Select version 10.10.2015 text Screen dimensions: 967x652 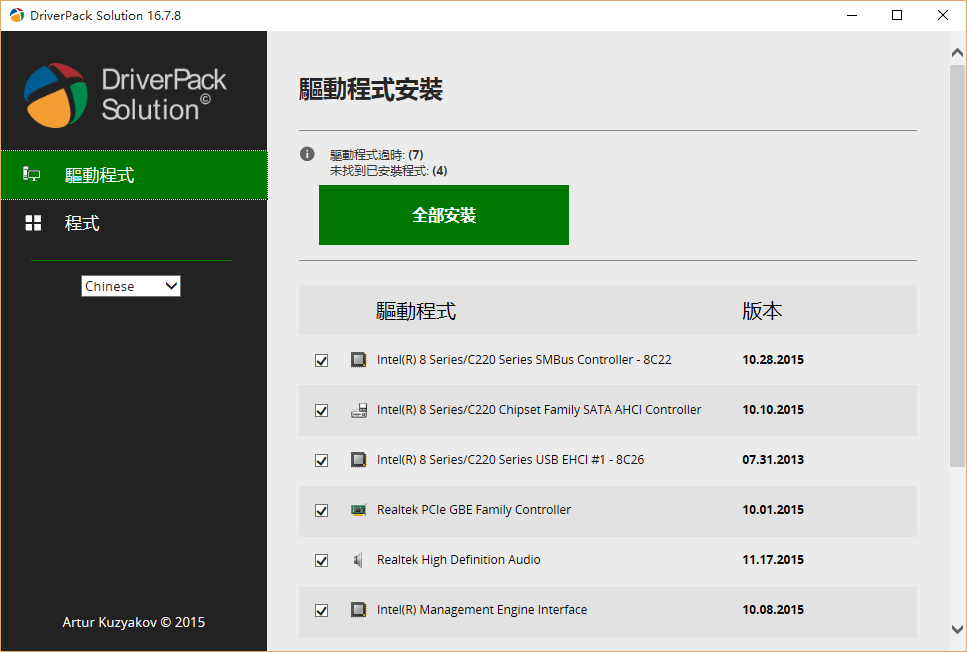(773, 410)
